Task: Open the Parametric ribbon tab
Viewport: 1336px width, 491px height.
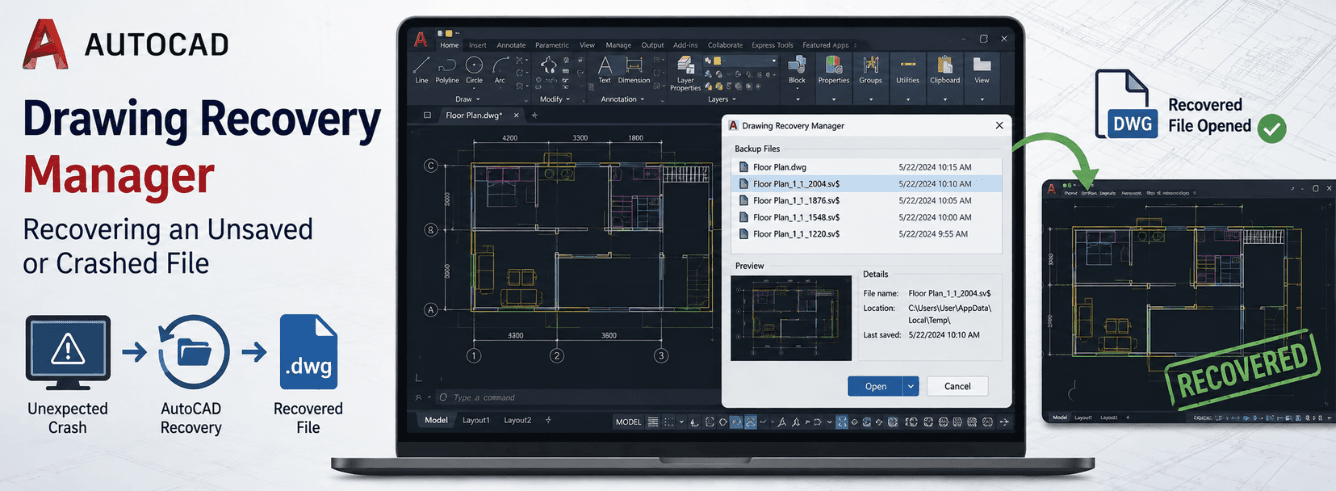Action: 552,45
